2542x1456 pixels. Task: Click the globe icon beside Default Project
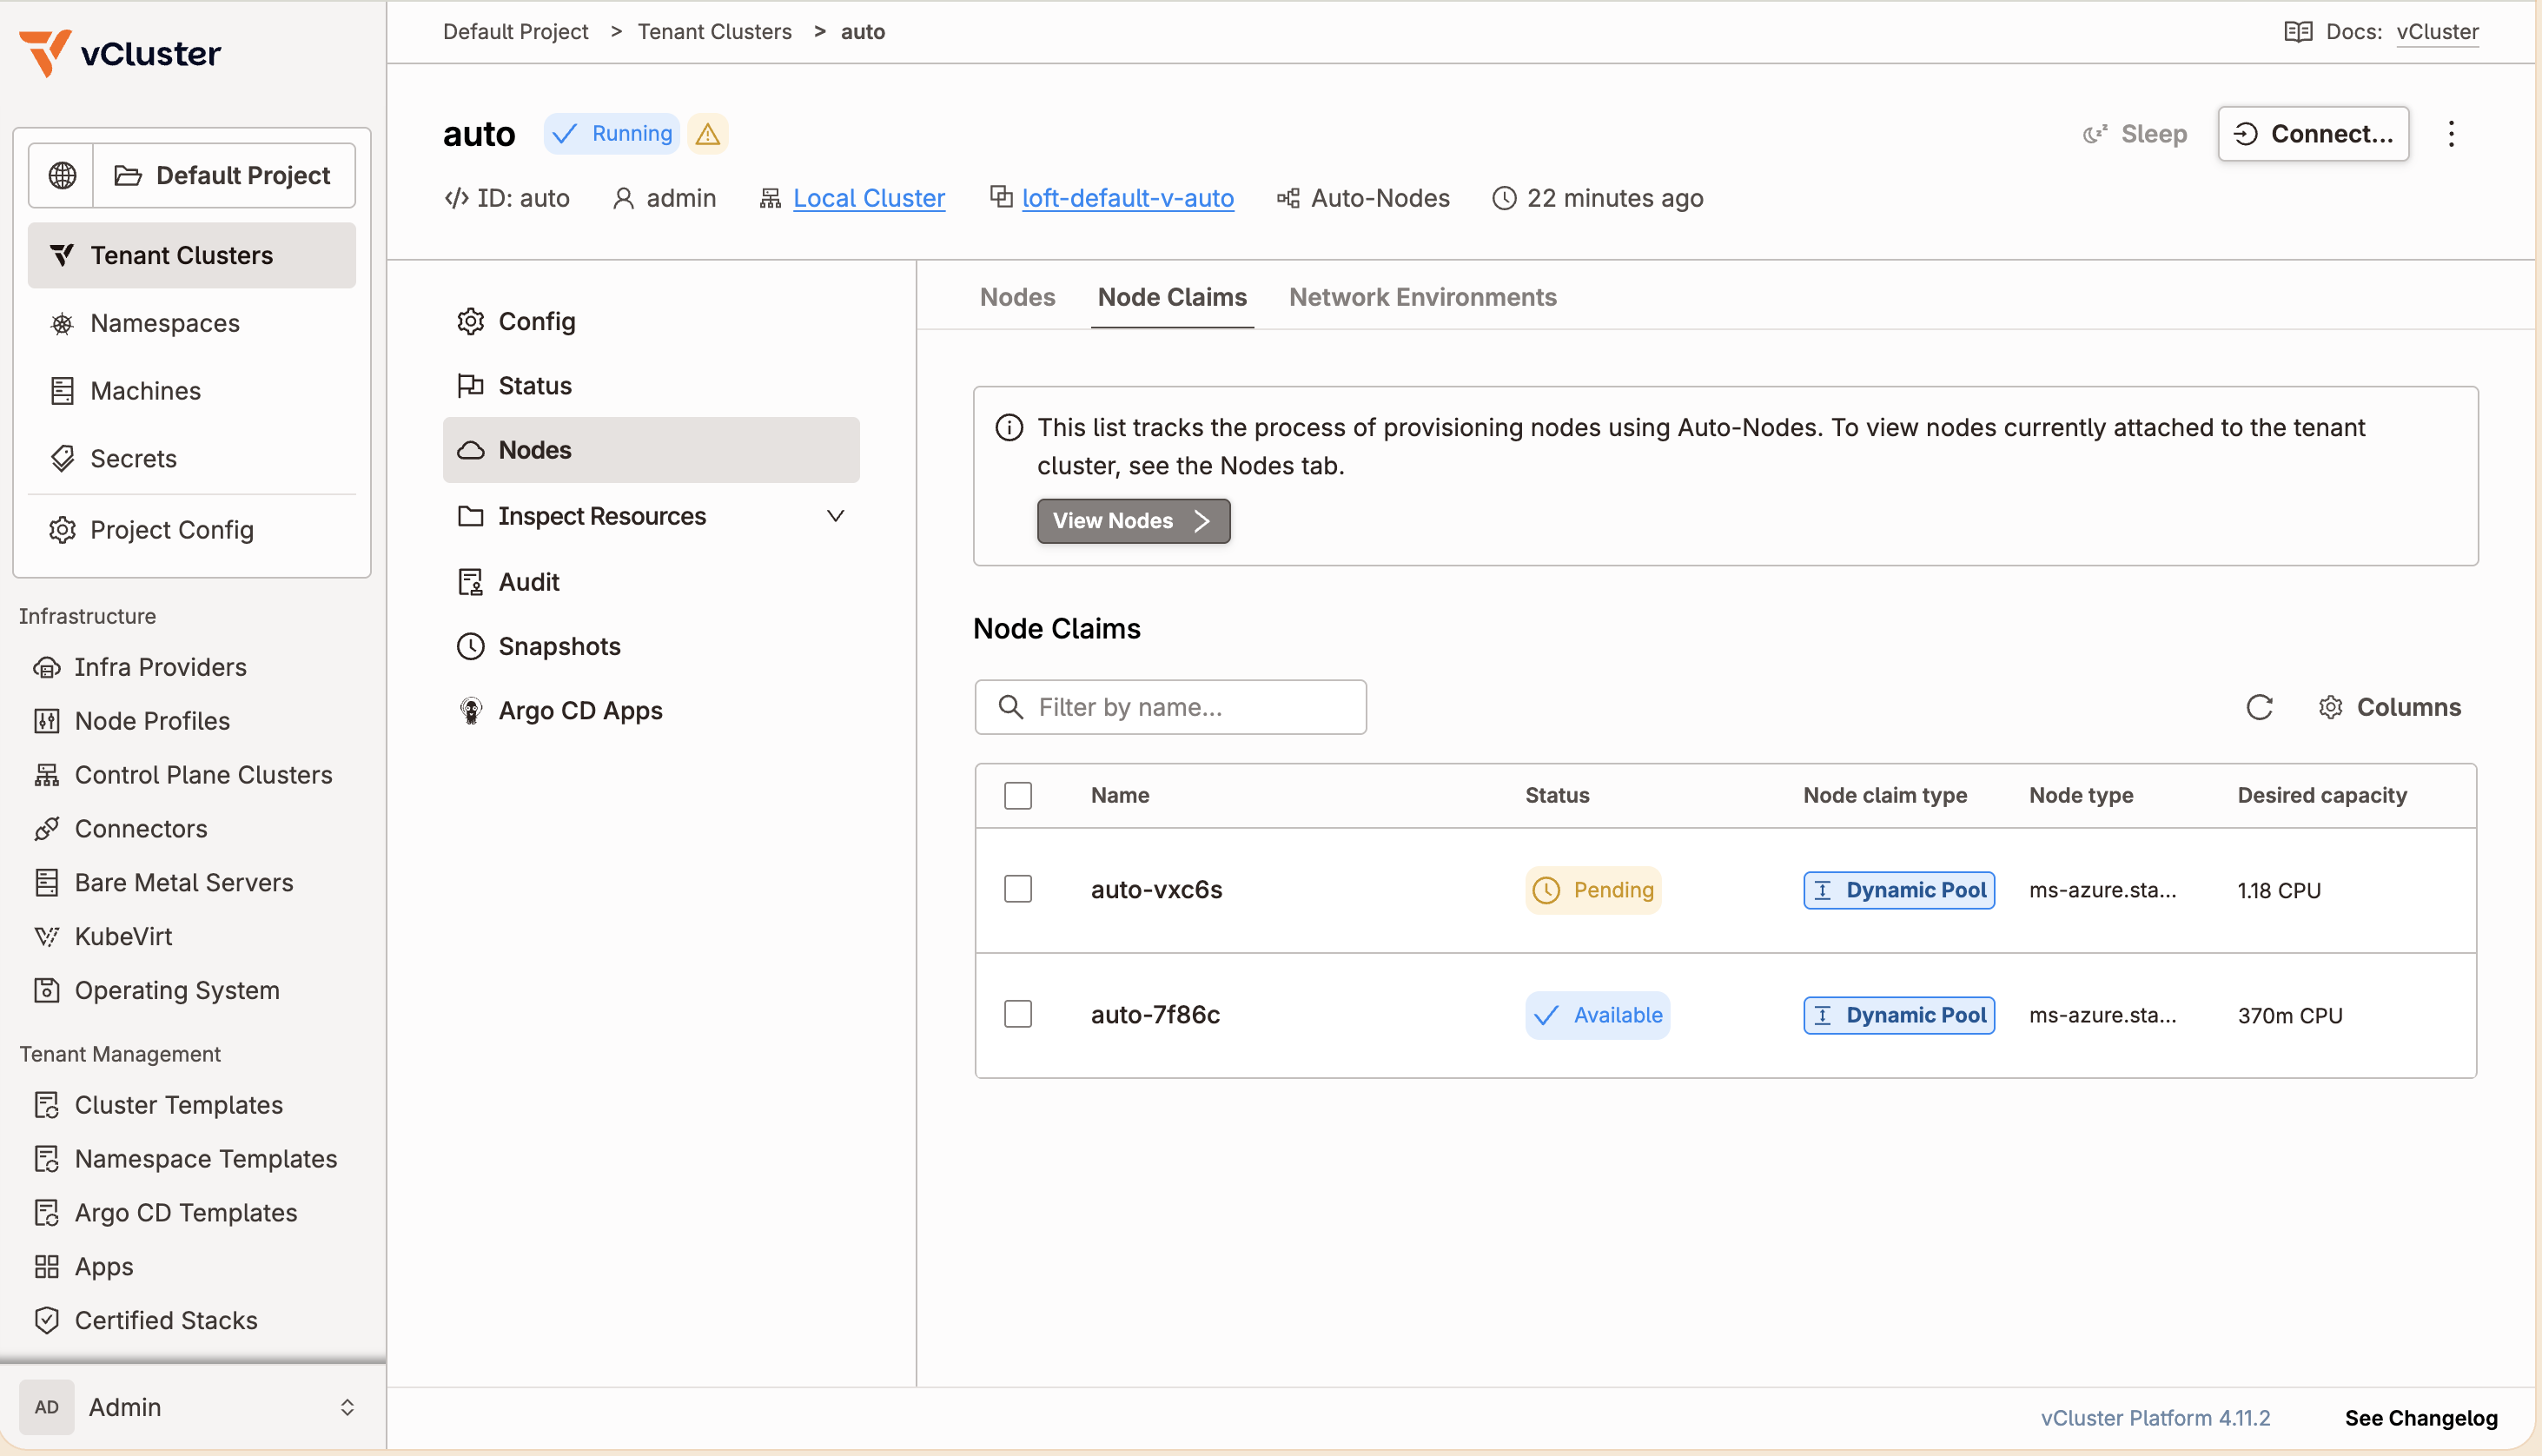click(x=62, y=175)
